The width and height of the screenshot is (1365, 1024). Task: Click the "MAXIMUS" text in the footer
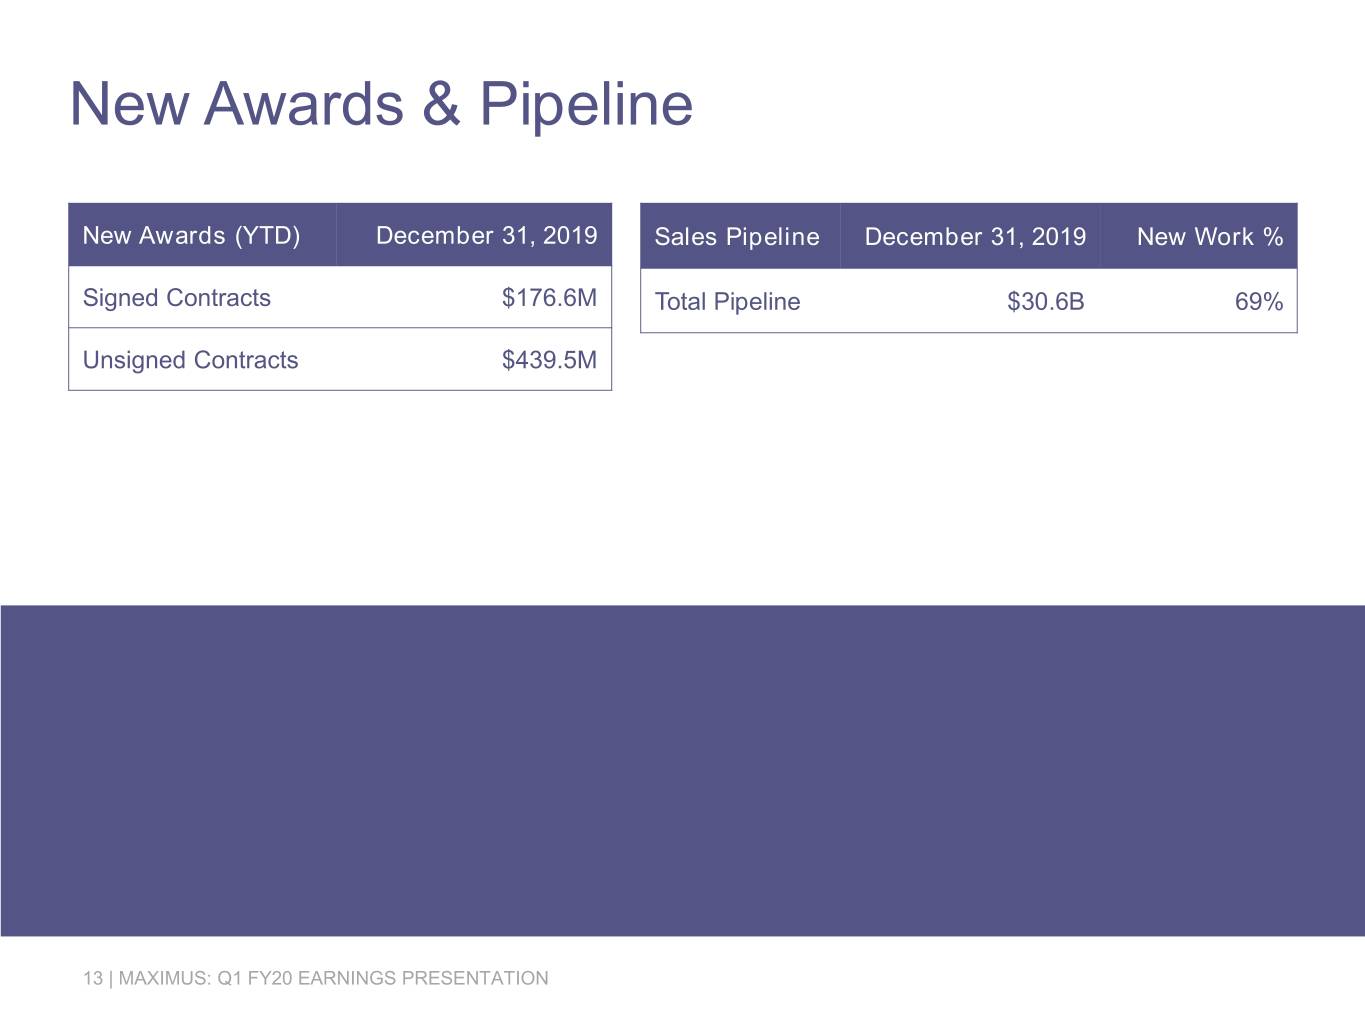(162, 978)
